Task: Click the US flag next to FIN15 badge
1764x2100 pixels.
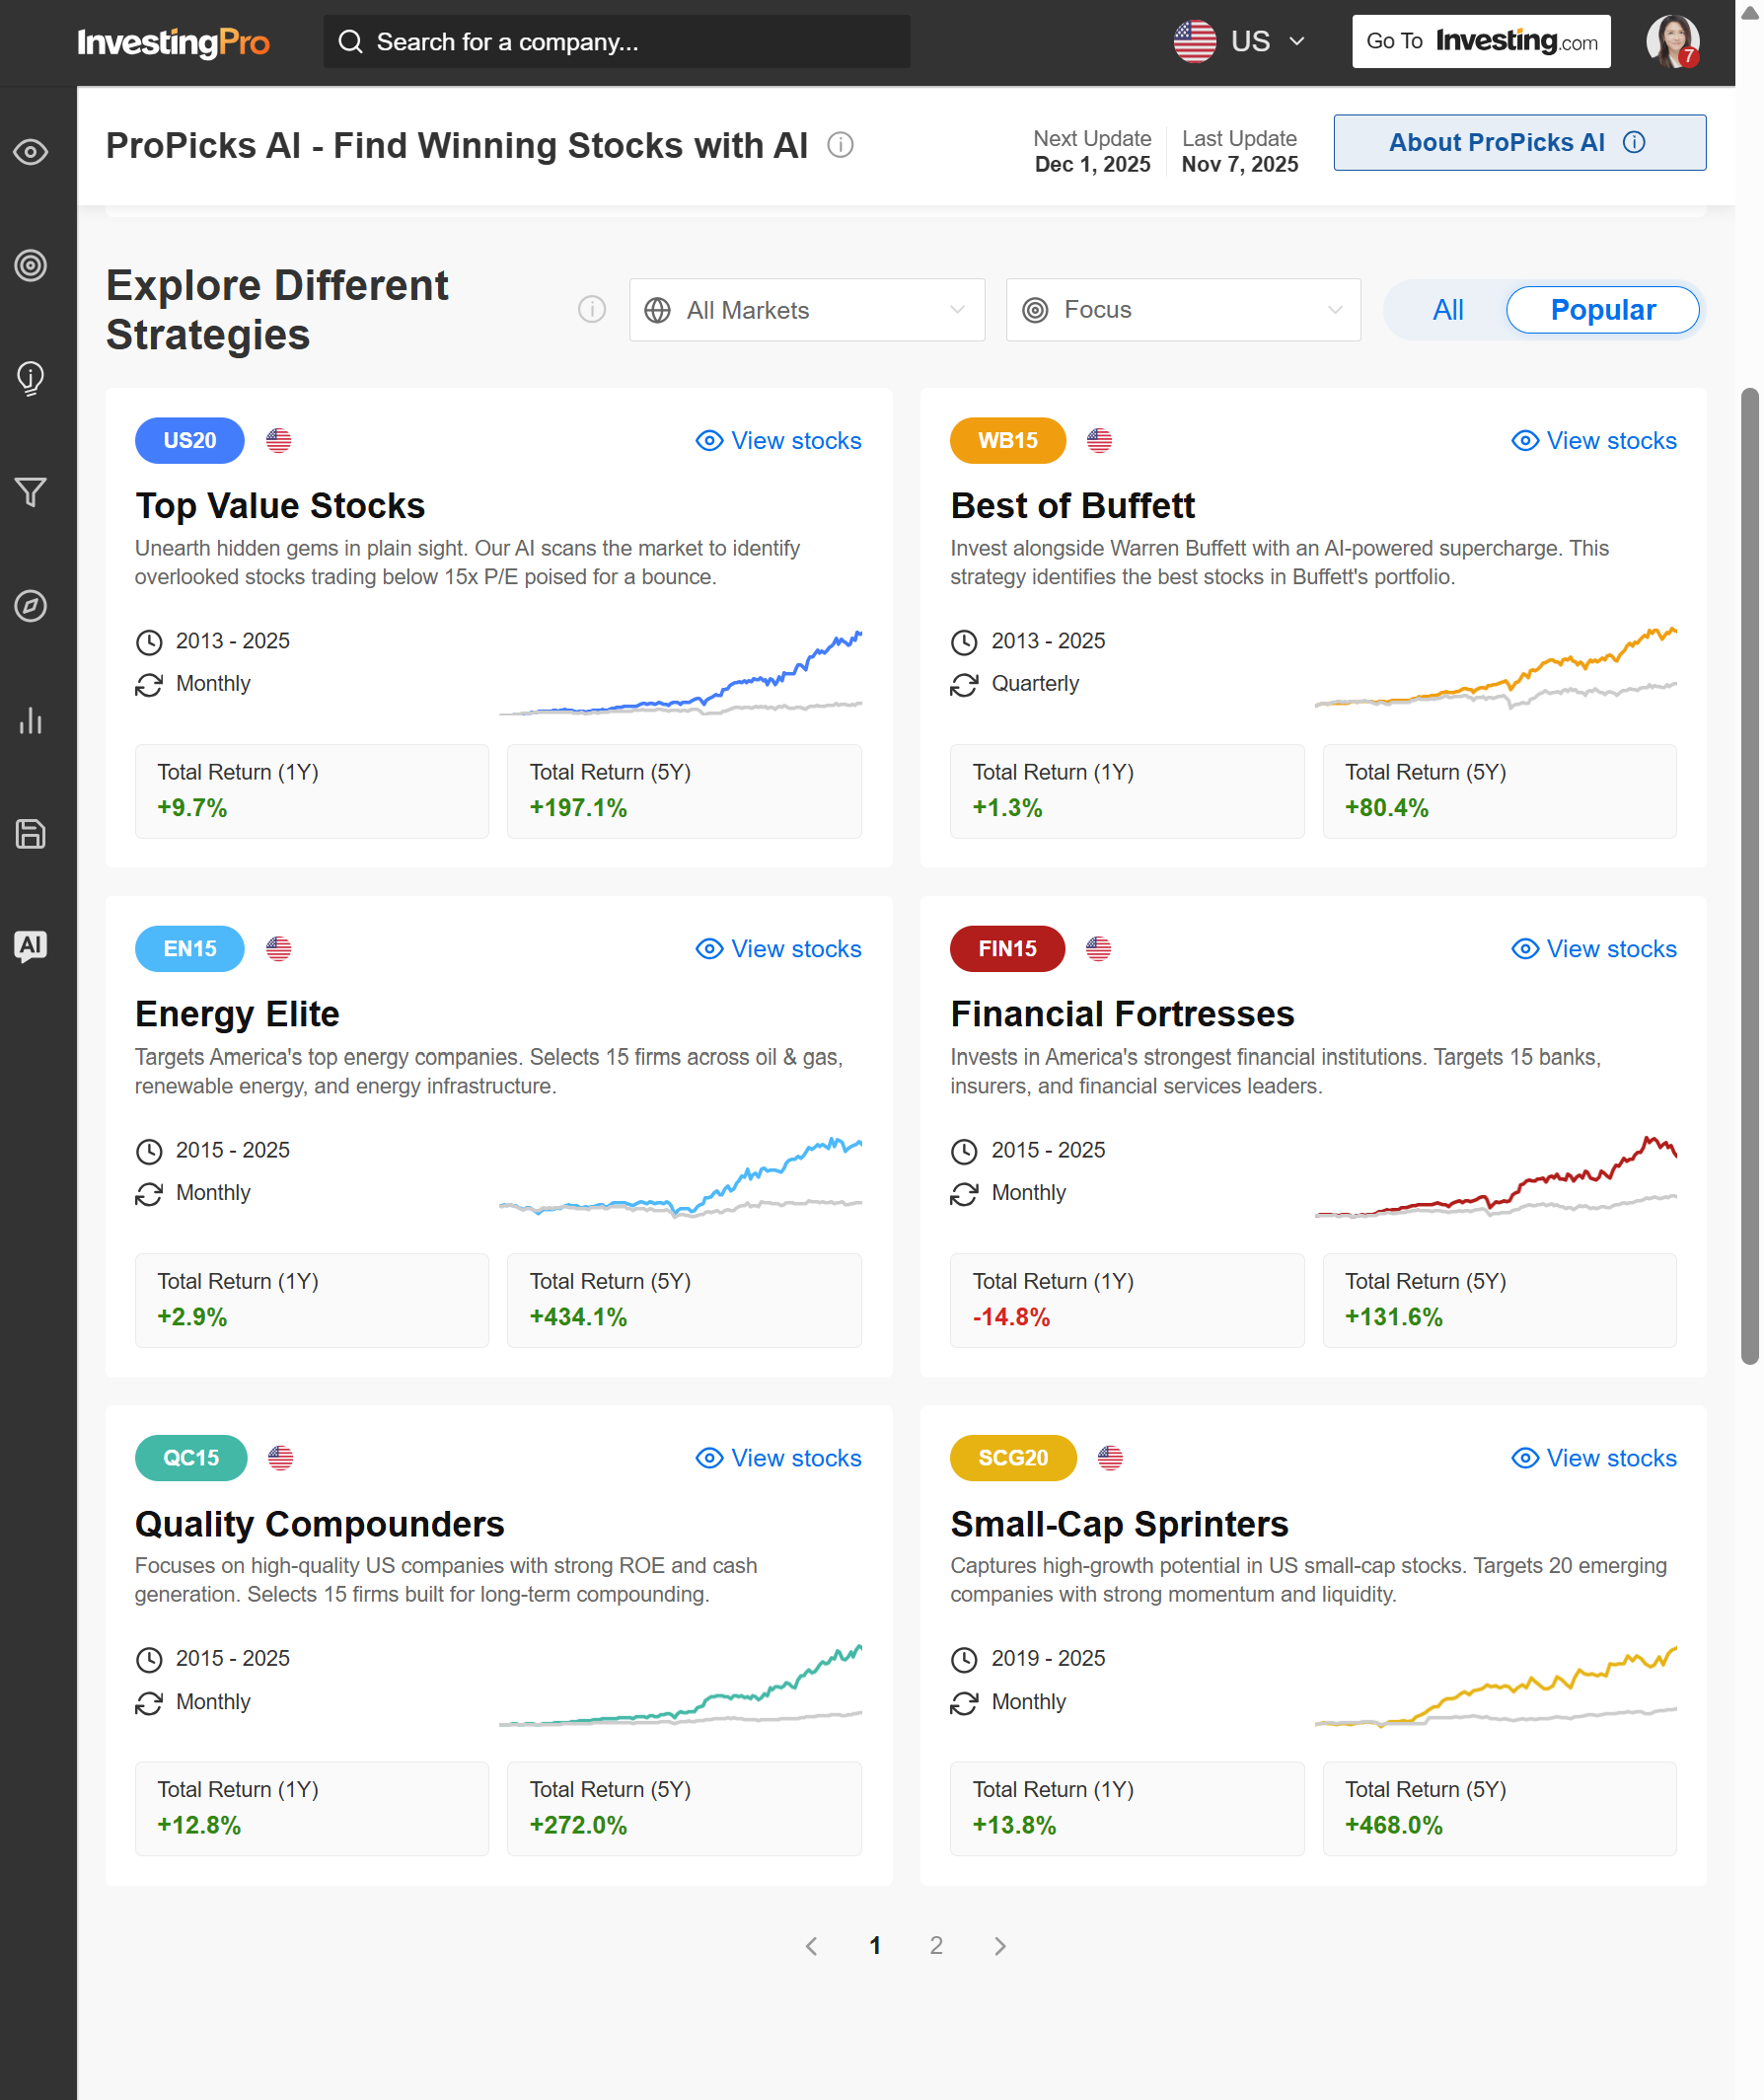Action: pos(1099,949)
